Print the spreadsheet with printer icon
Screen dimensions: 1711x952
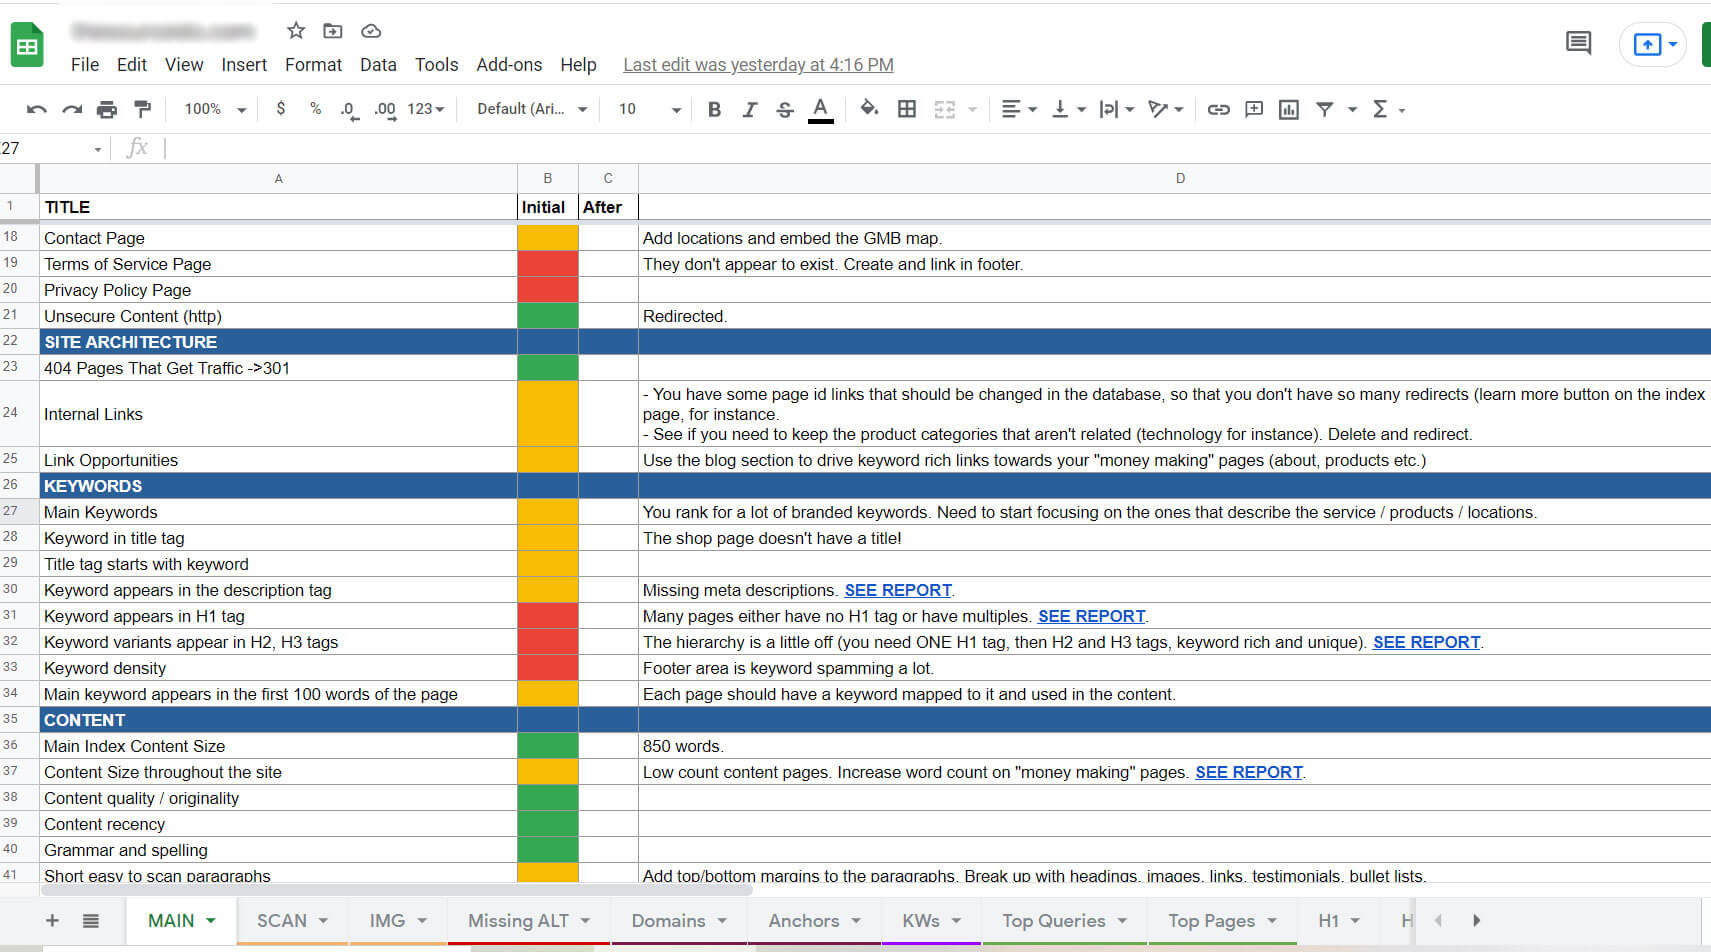[107, 109]
